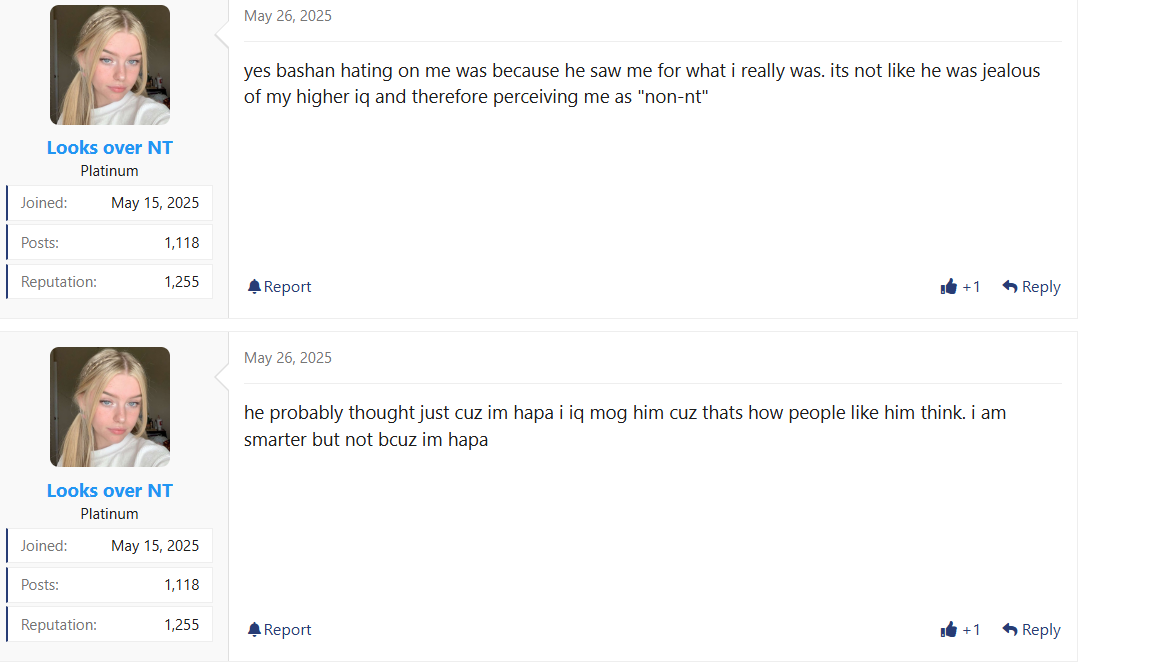Click the reply arrow icon on first post
Image resolution: width=1151 pixels, height=669 pixels.
(1010, 287)
